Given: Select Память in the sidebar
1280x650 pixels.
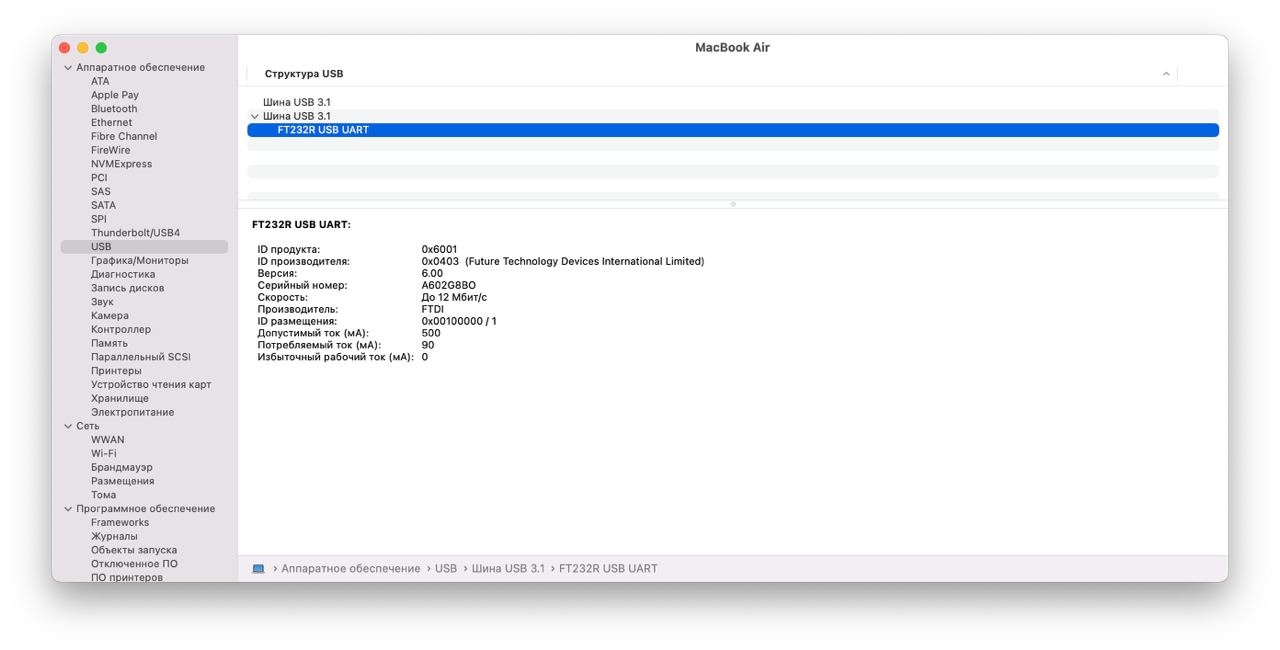Looking at the screenshot, I should click(109, 343).
